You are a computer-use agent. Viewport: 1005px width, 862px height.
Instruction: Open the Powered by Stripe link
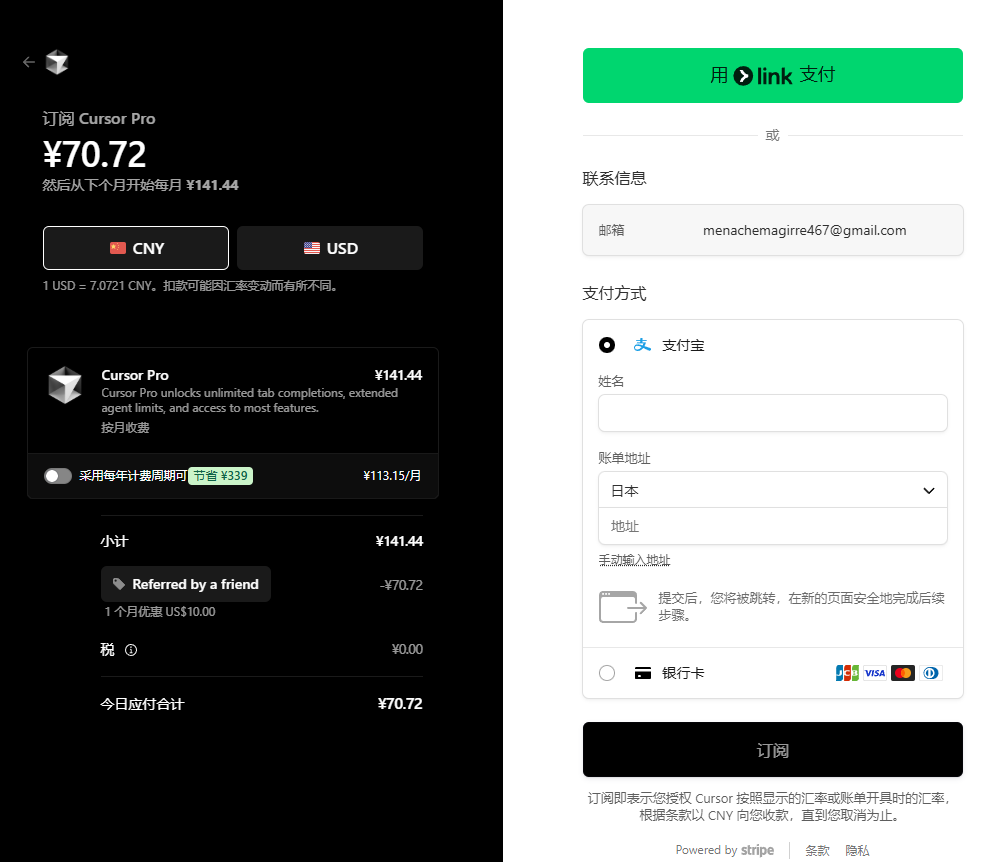point(724,850)
